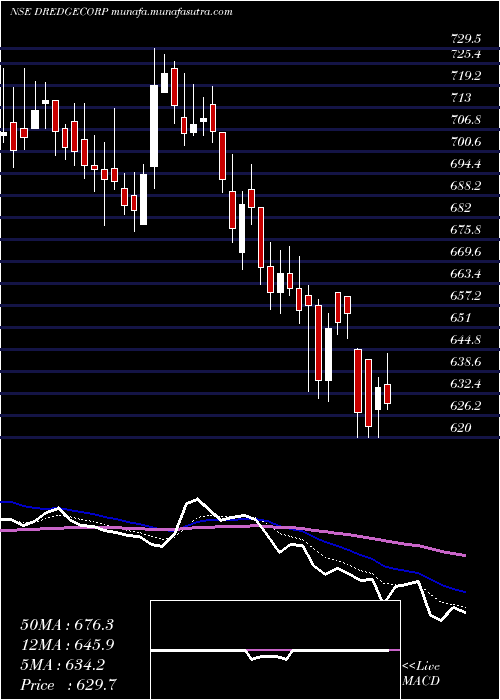The width and height of the screenshot is (500, 700).
Task: Click the 12MA : 645.9 readout
Action: coord(67,645)
